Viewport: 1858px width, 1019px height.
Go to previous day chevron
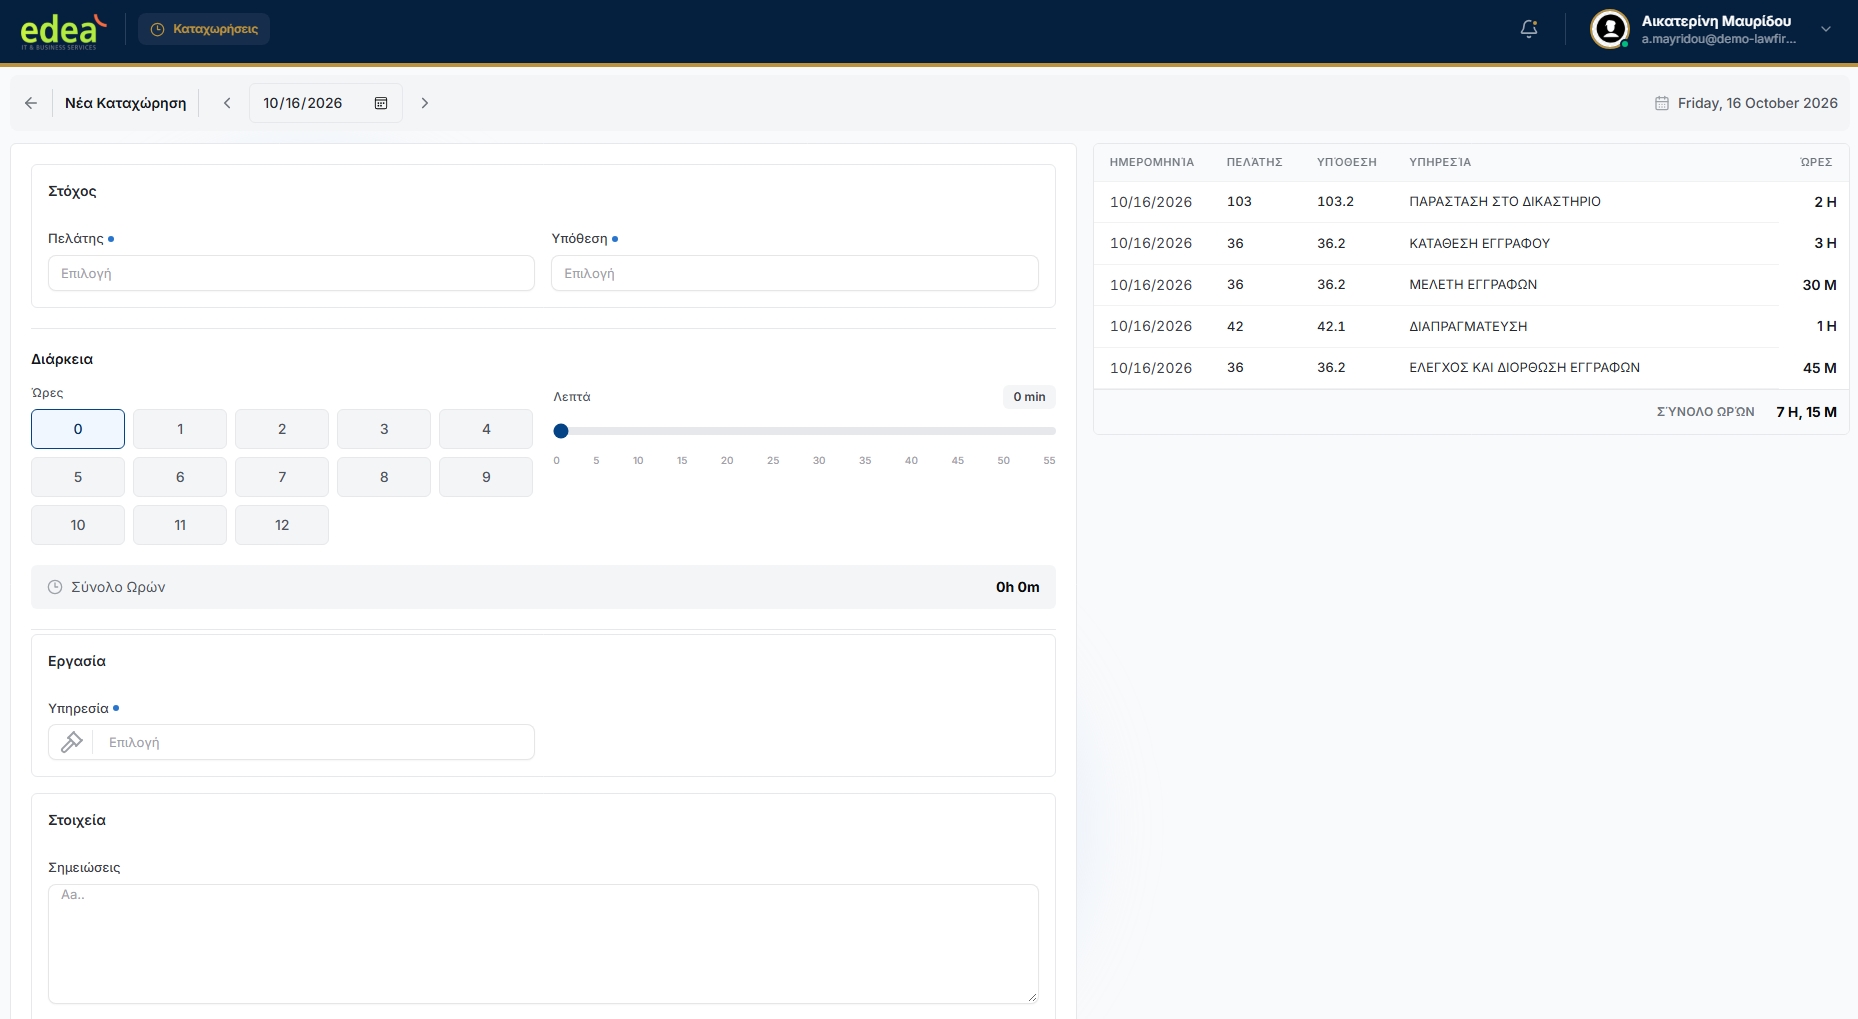[227, 103]
